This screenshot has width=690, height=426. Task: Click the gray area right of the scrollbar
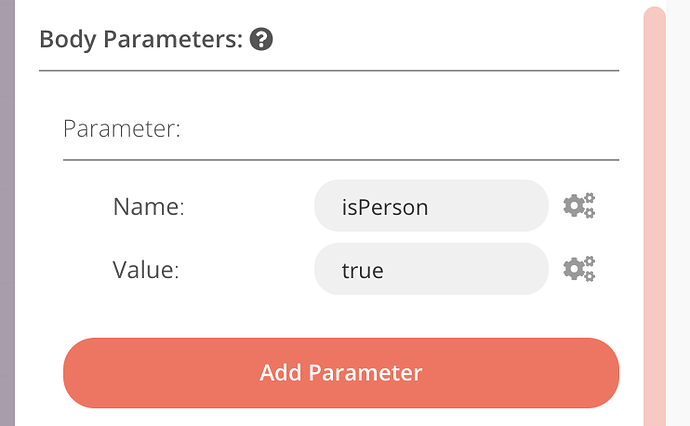coord(678,213)
